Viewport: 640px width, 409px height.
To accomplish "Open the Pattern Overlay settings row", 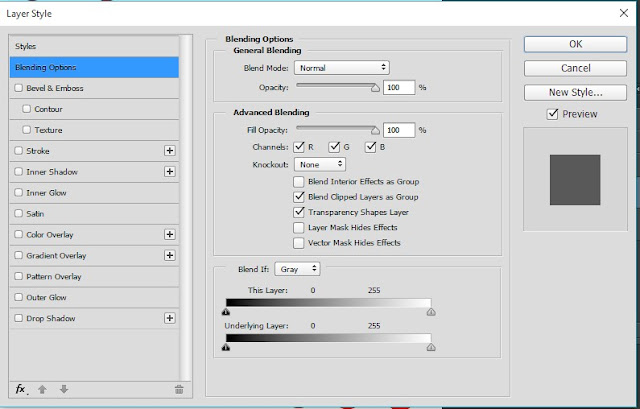I will (94, 276).
